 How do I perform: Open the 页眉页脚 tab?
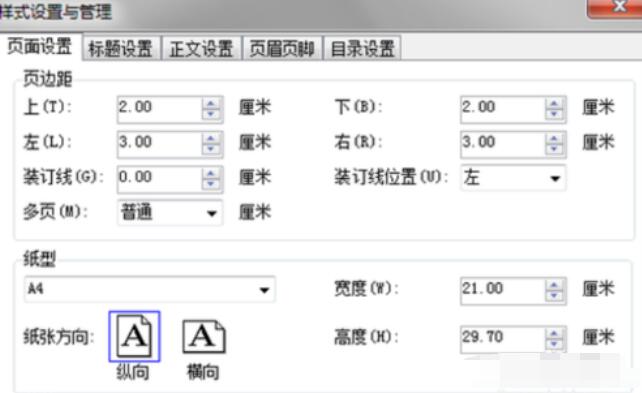(282, 48)
